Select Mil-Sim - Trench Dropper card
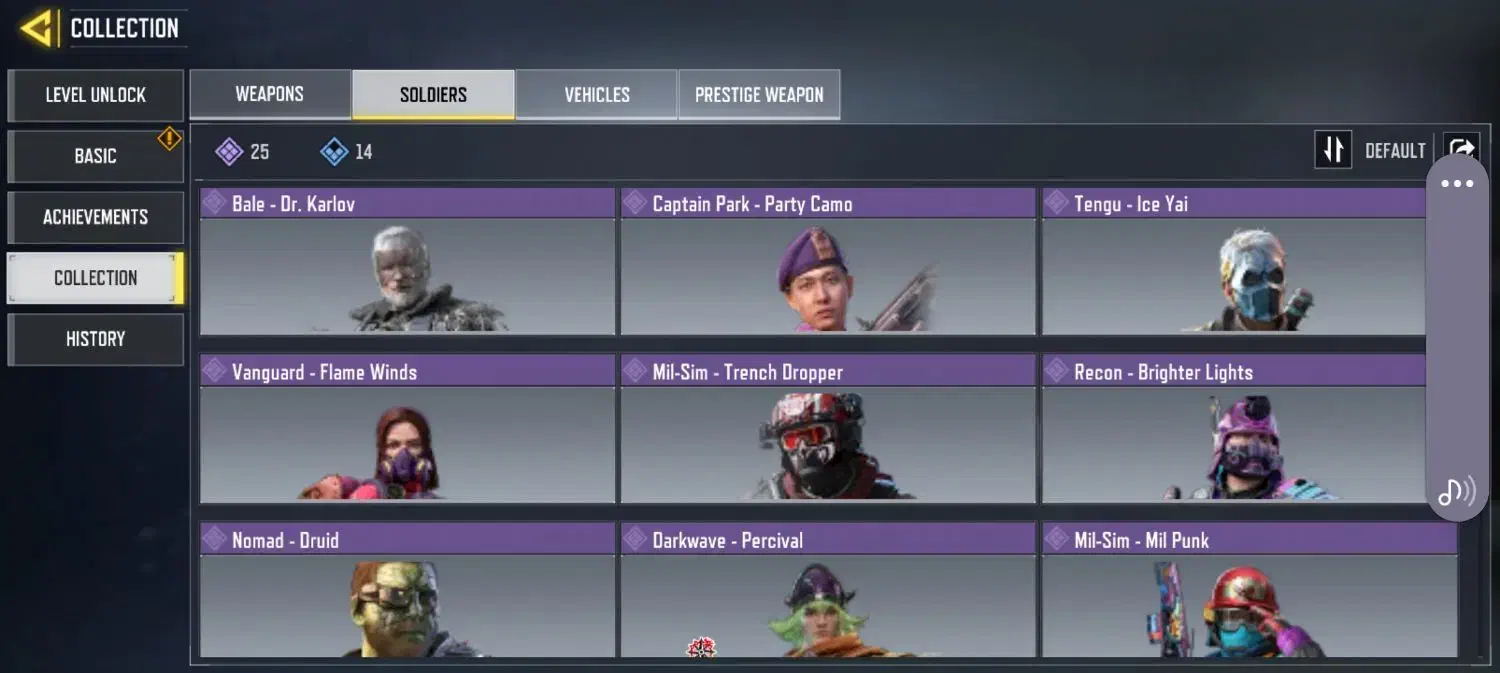The image size is (1500, 673). (x=828, y=429)
